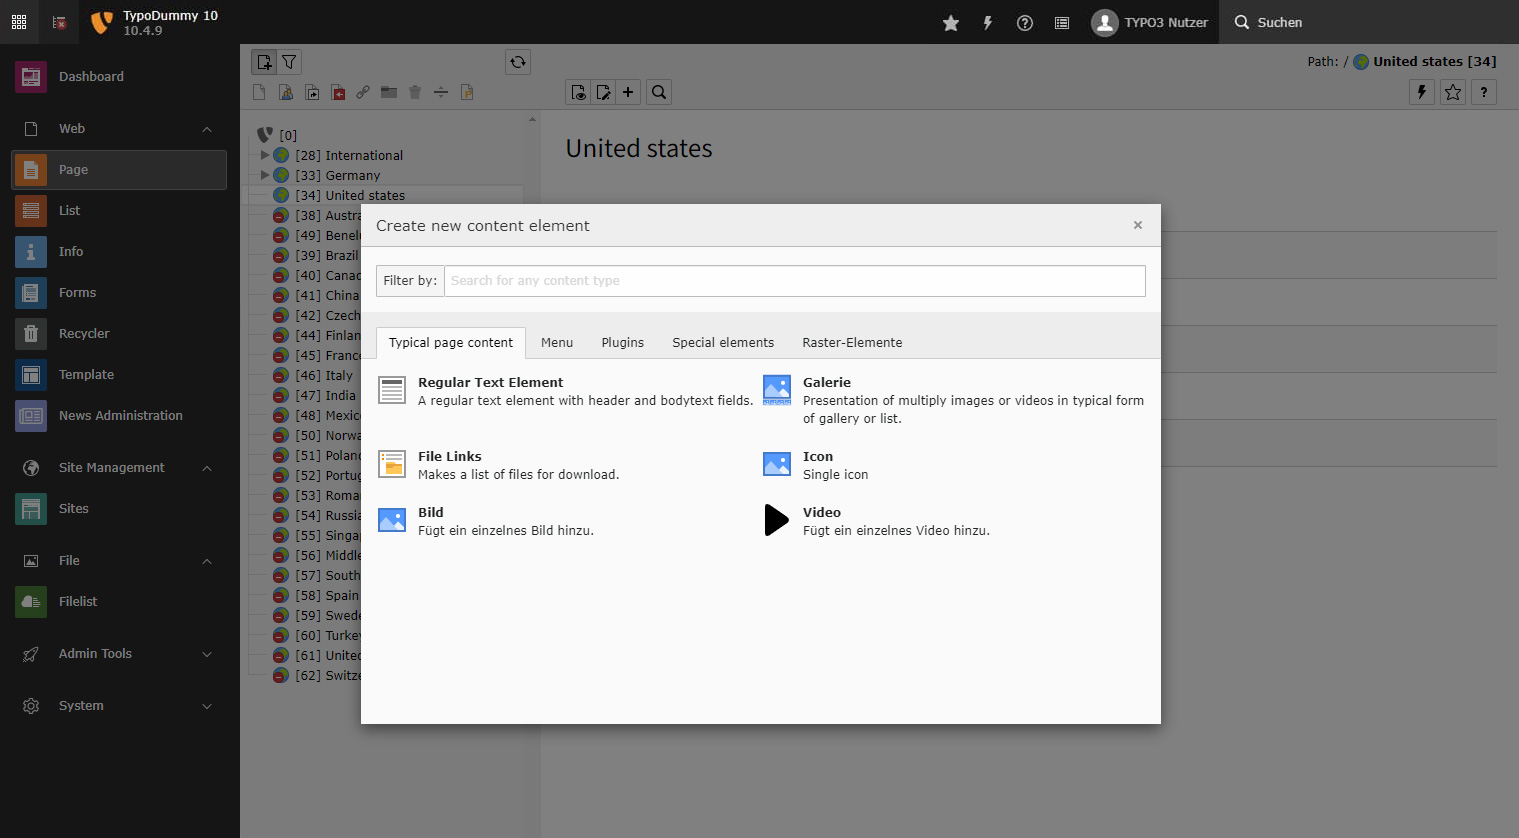The image size is (1519, 838).
Task: Click the magnifier search button in docheader
Action: (x=659, y=92)
